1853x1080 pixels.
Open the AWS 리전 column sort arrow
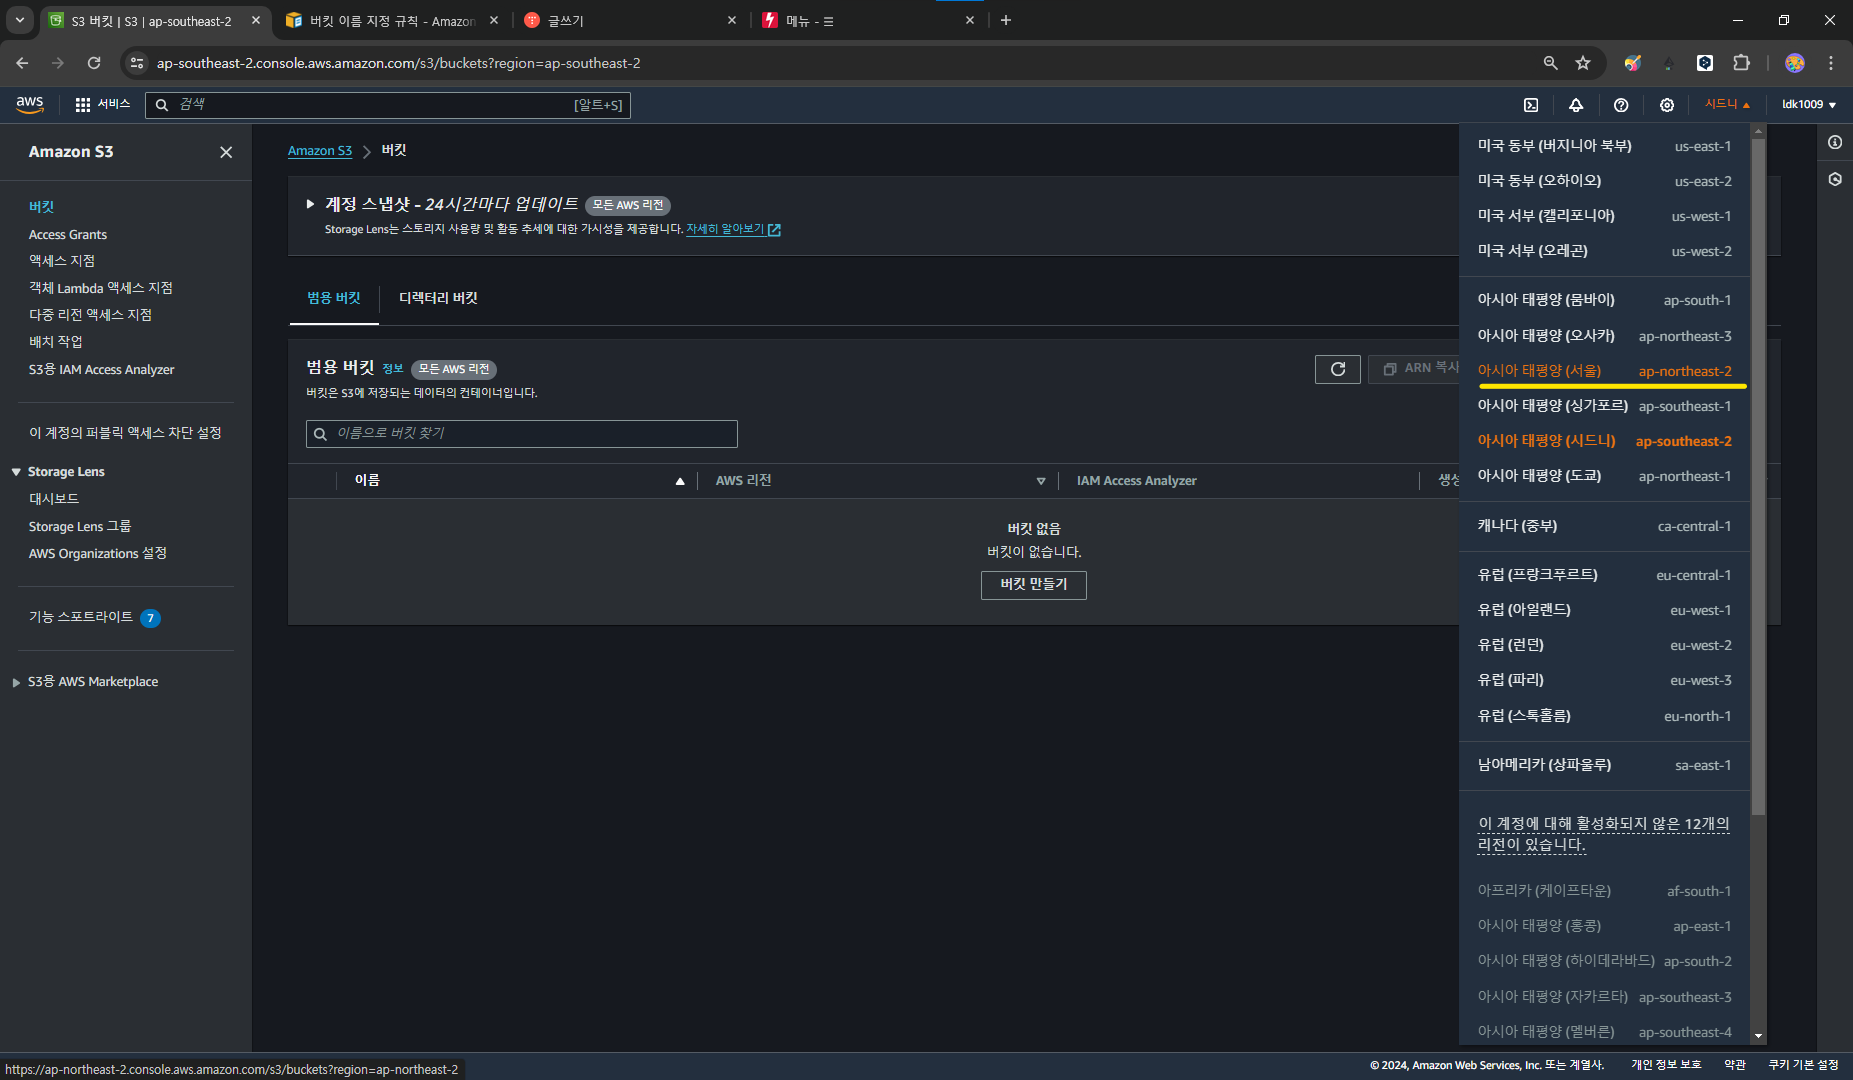click(x=1041, y=481)
